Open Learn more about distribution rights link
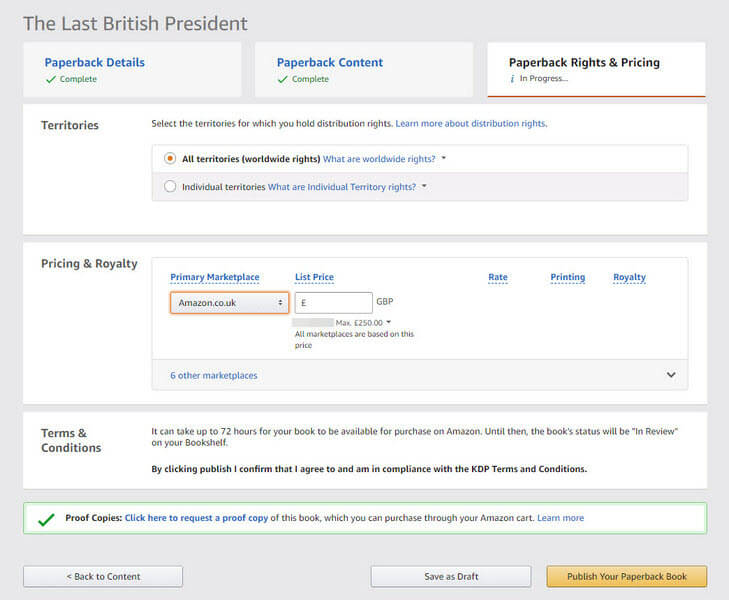The width and height of the screenshot is (729, 600). 471,124
